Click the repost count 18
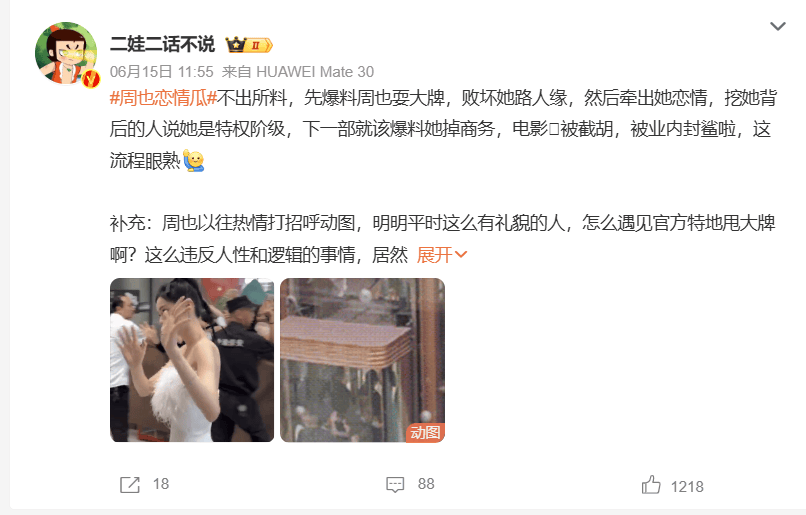 coord(161,484)
